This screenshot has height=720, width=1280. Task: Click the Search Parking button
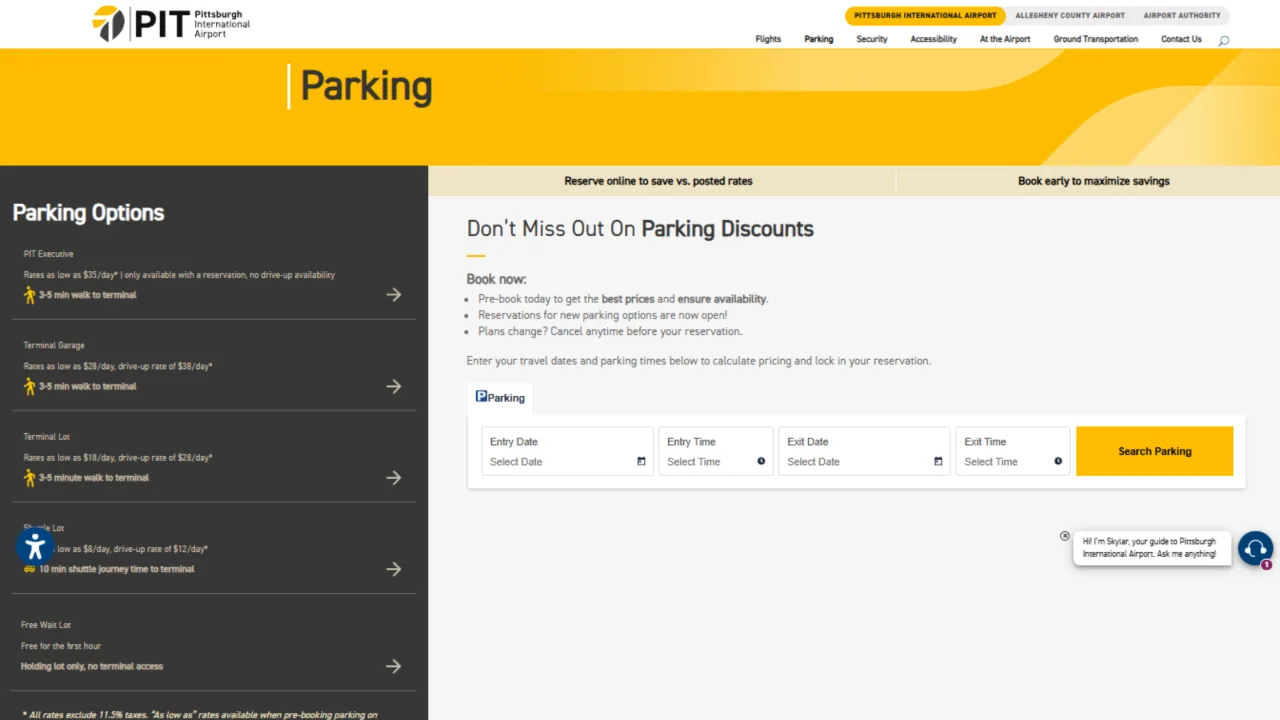coord(1154,451)
